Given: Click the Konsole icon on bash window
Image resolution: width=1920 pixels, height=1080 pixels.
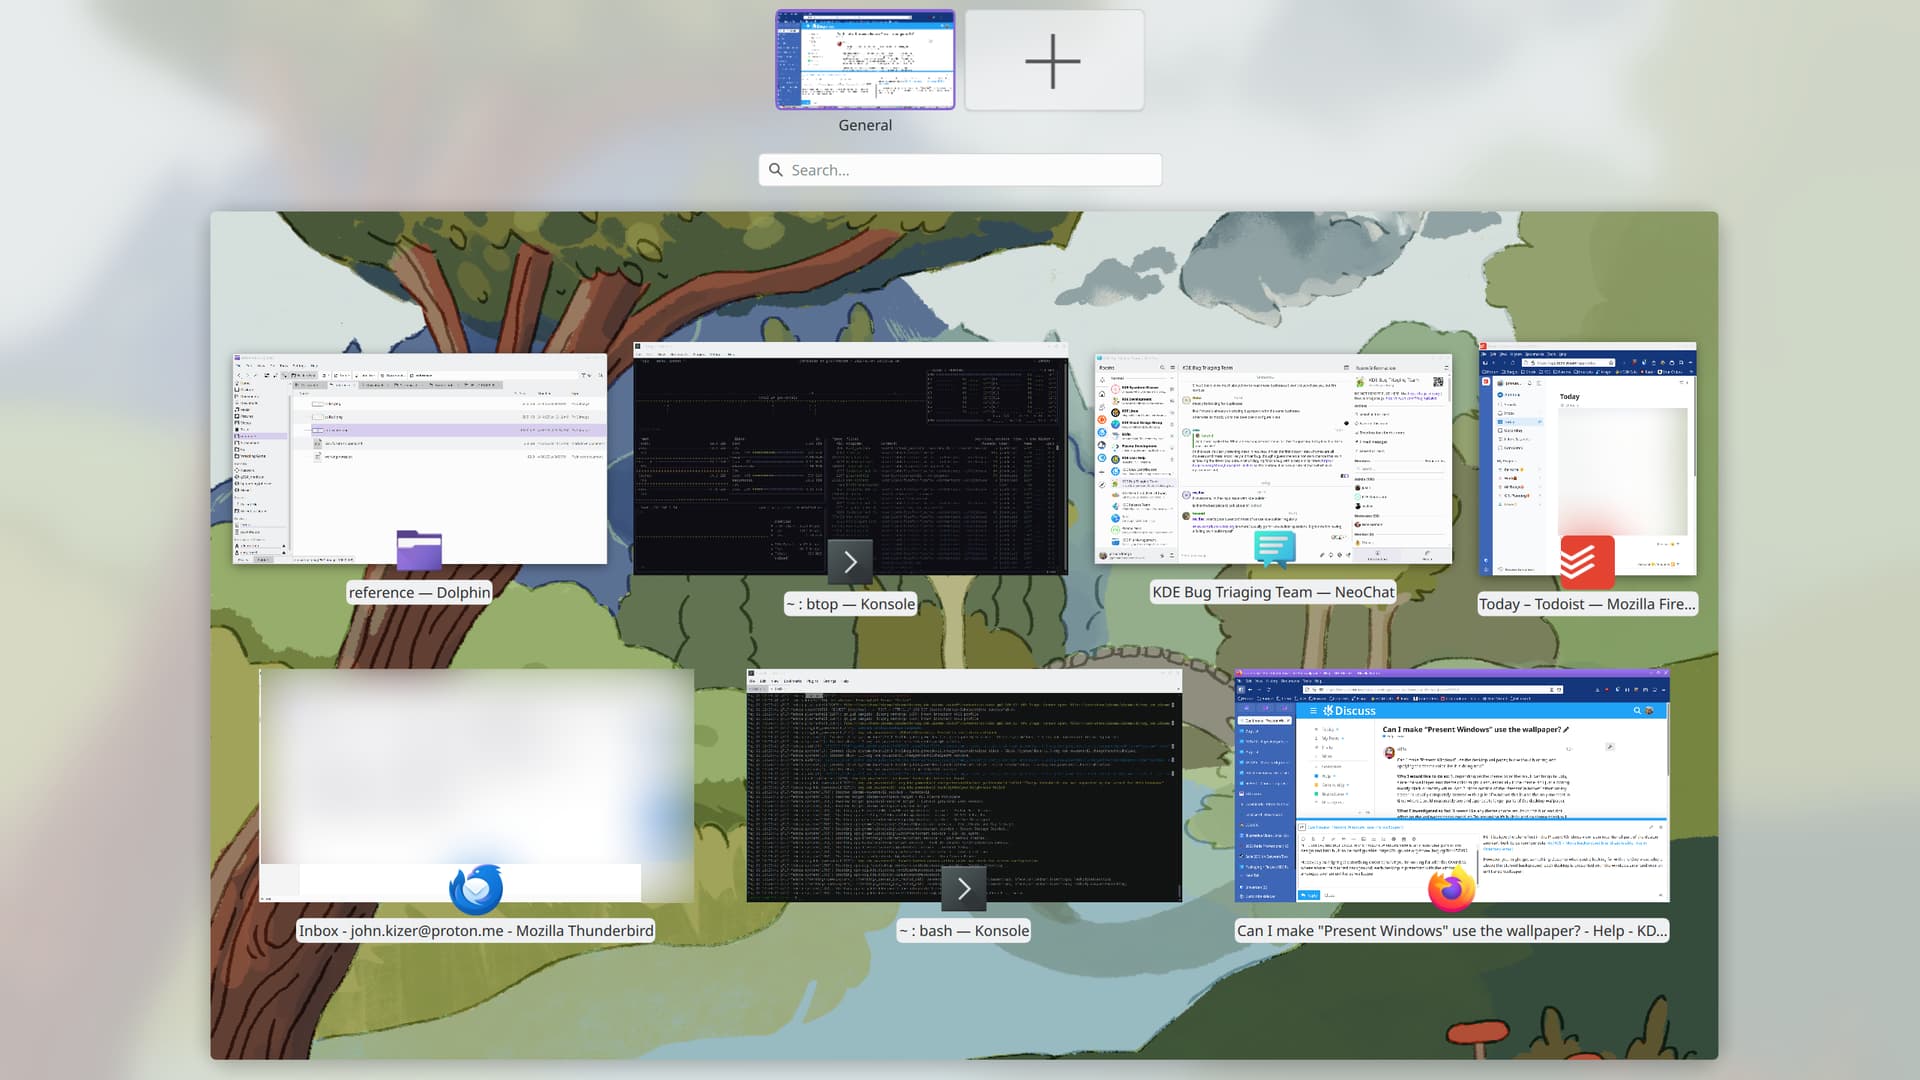Looking at the screenshot, I should click(964, 889).
